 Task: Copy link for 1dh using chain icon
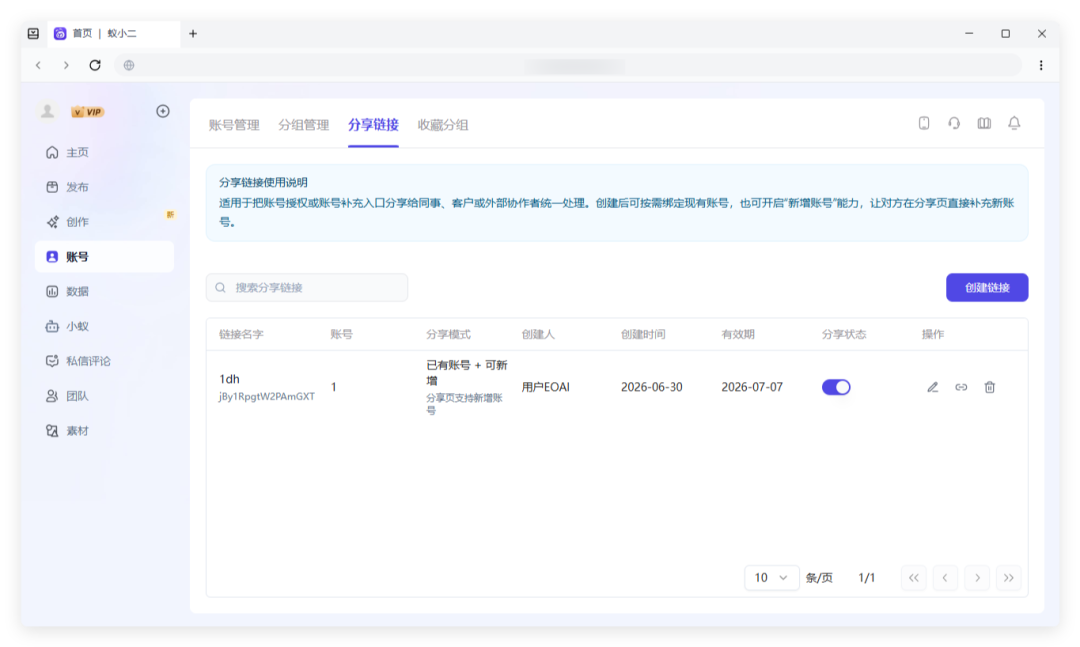tap(961, 387)
